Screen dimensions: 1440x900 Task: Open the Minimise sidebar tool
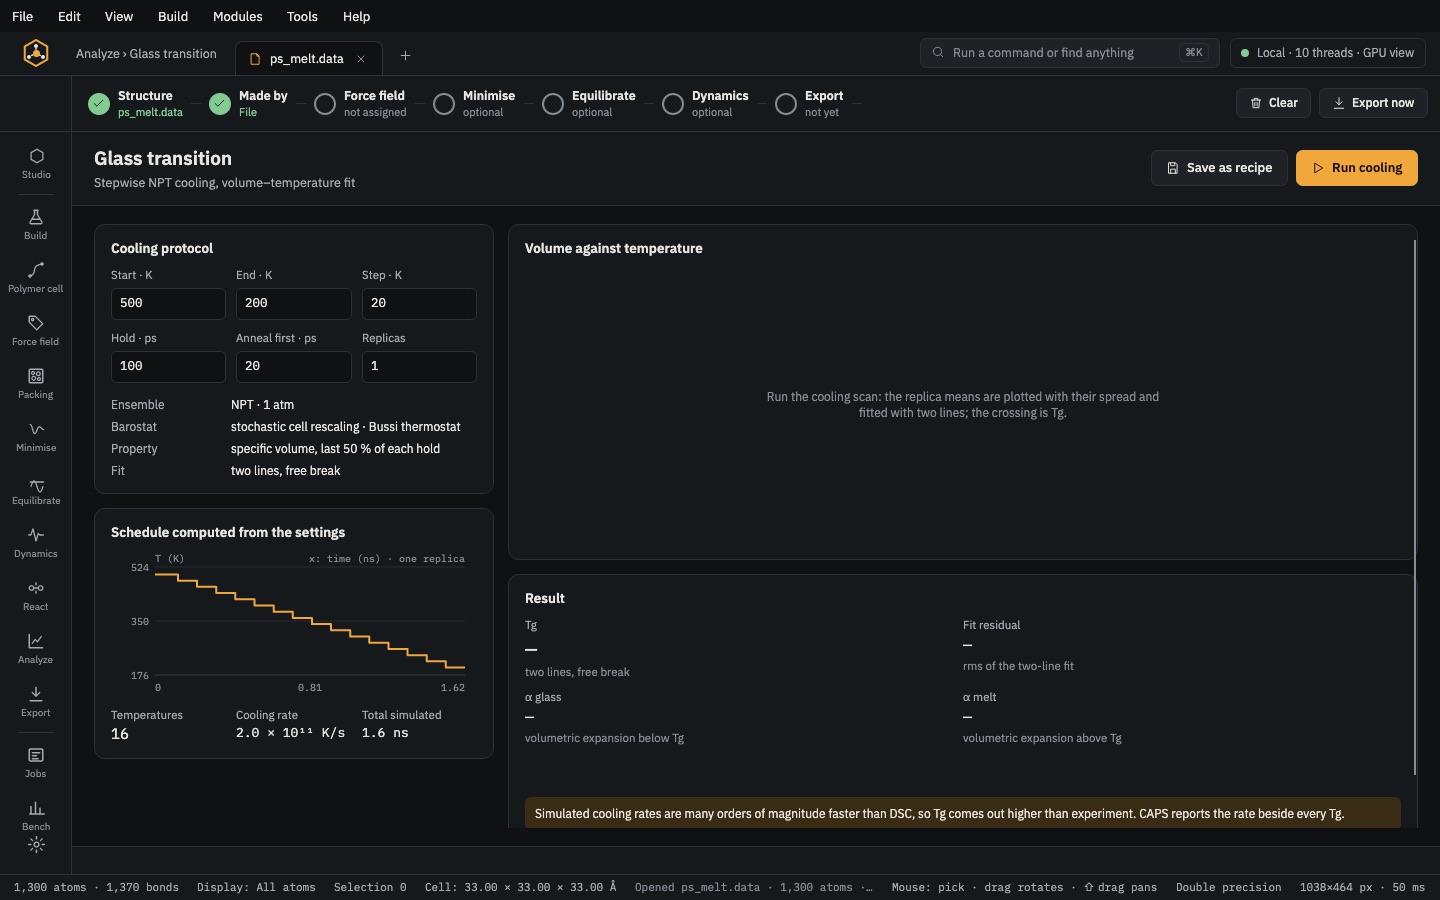pos(36,436)
